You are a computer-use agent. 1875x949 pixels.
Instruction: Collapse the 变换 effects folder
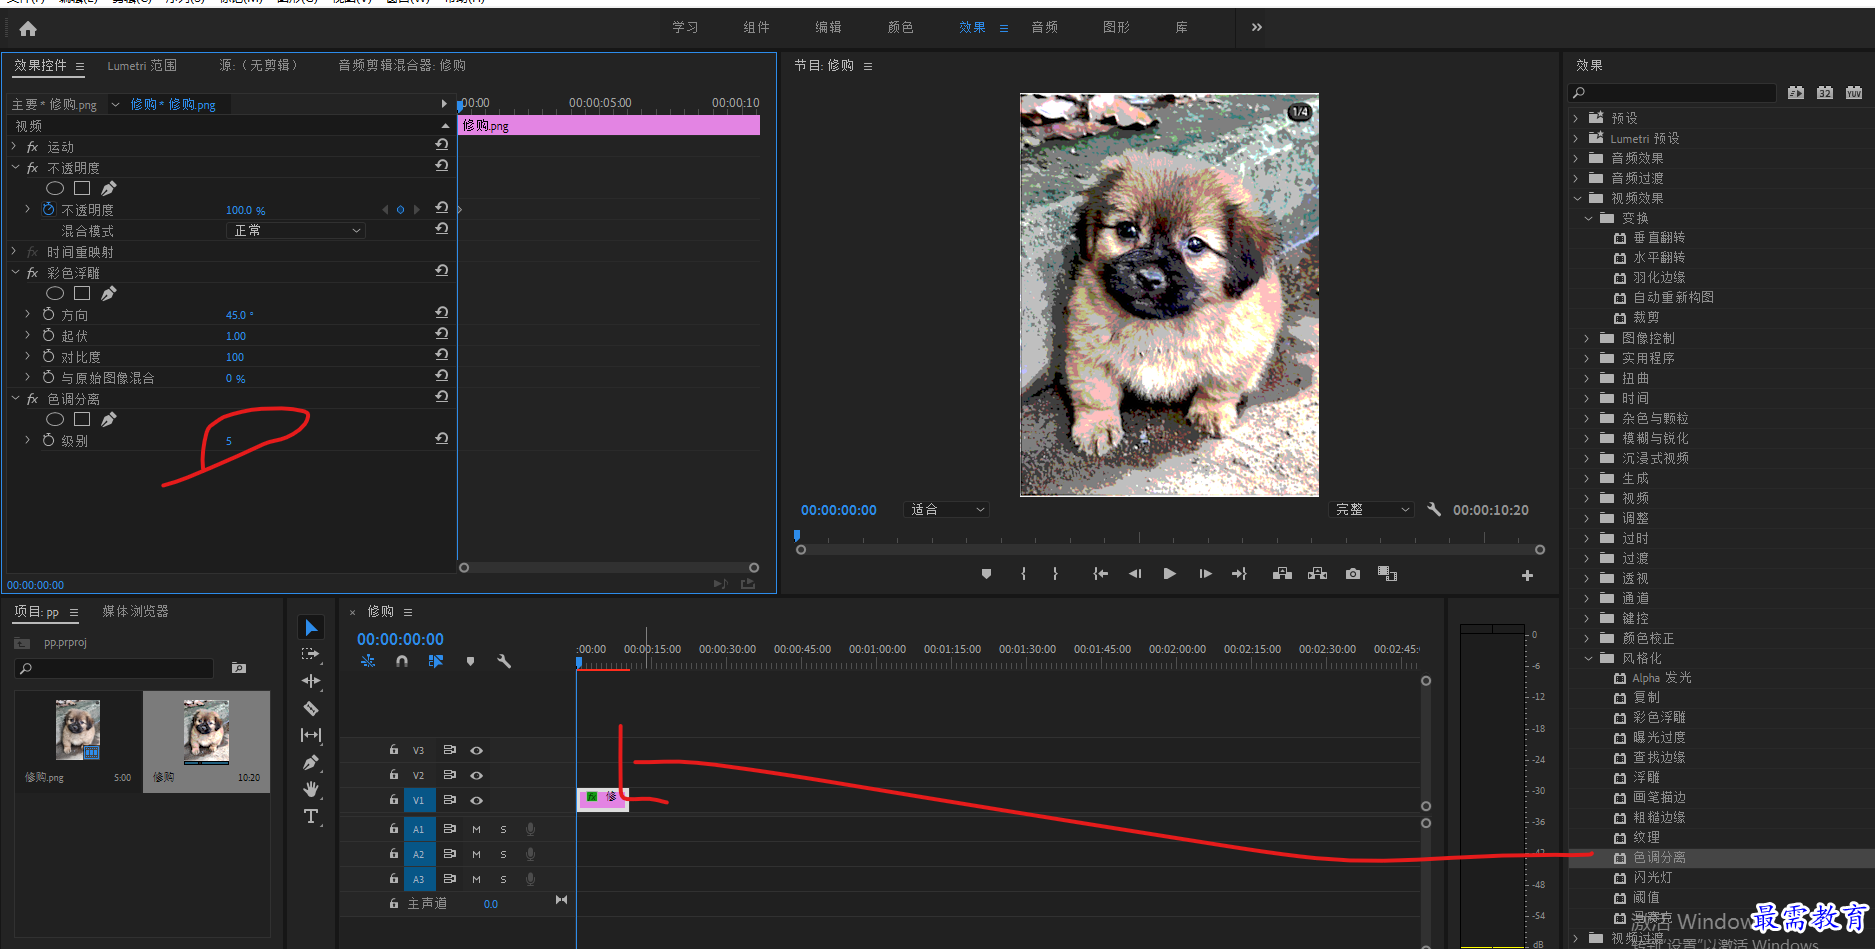click(1587, 218)
